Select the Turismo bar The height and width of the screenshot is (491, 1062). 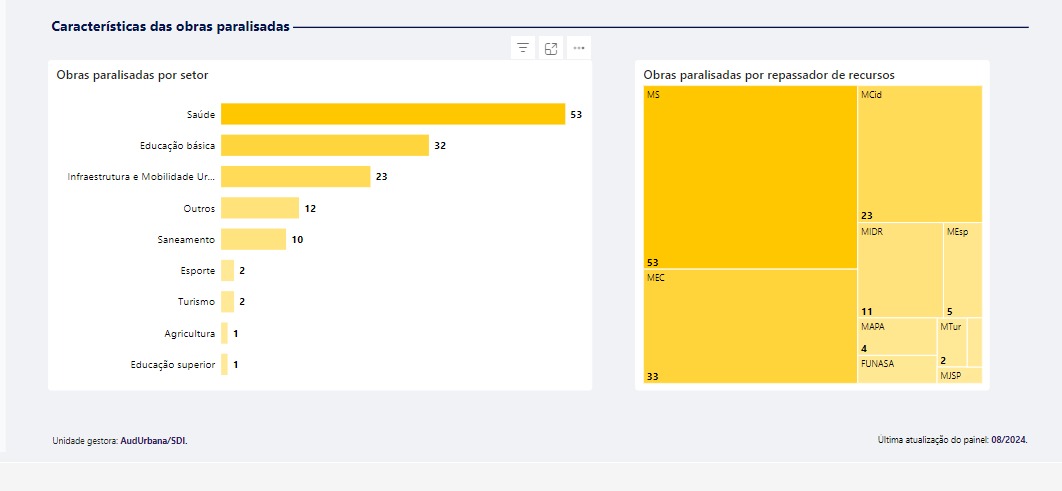[227, 301]
